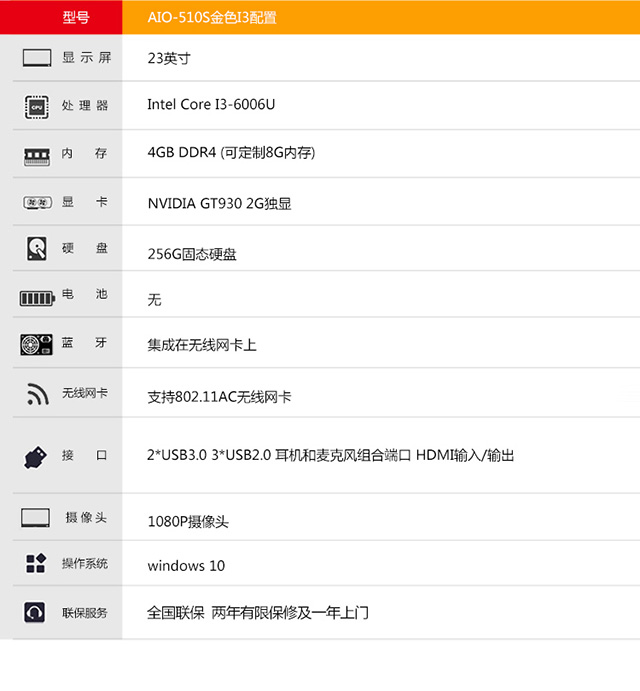Image resolution: width=640 pixels, height=691 pixels.
Task: Click the 处理器 label
Action: pos(85,106)
